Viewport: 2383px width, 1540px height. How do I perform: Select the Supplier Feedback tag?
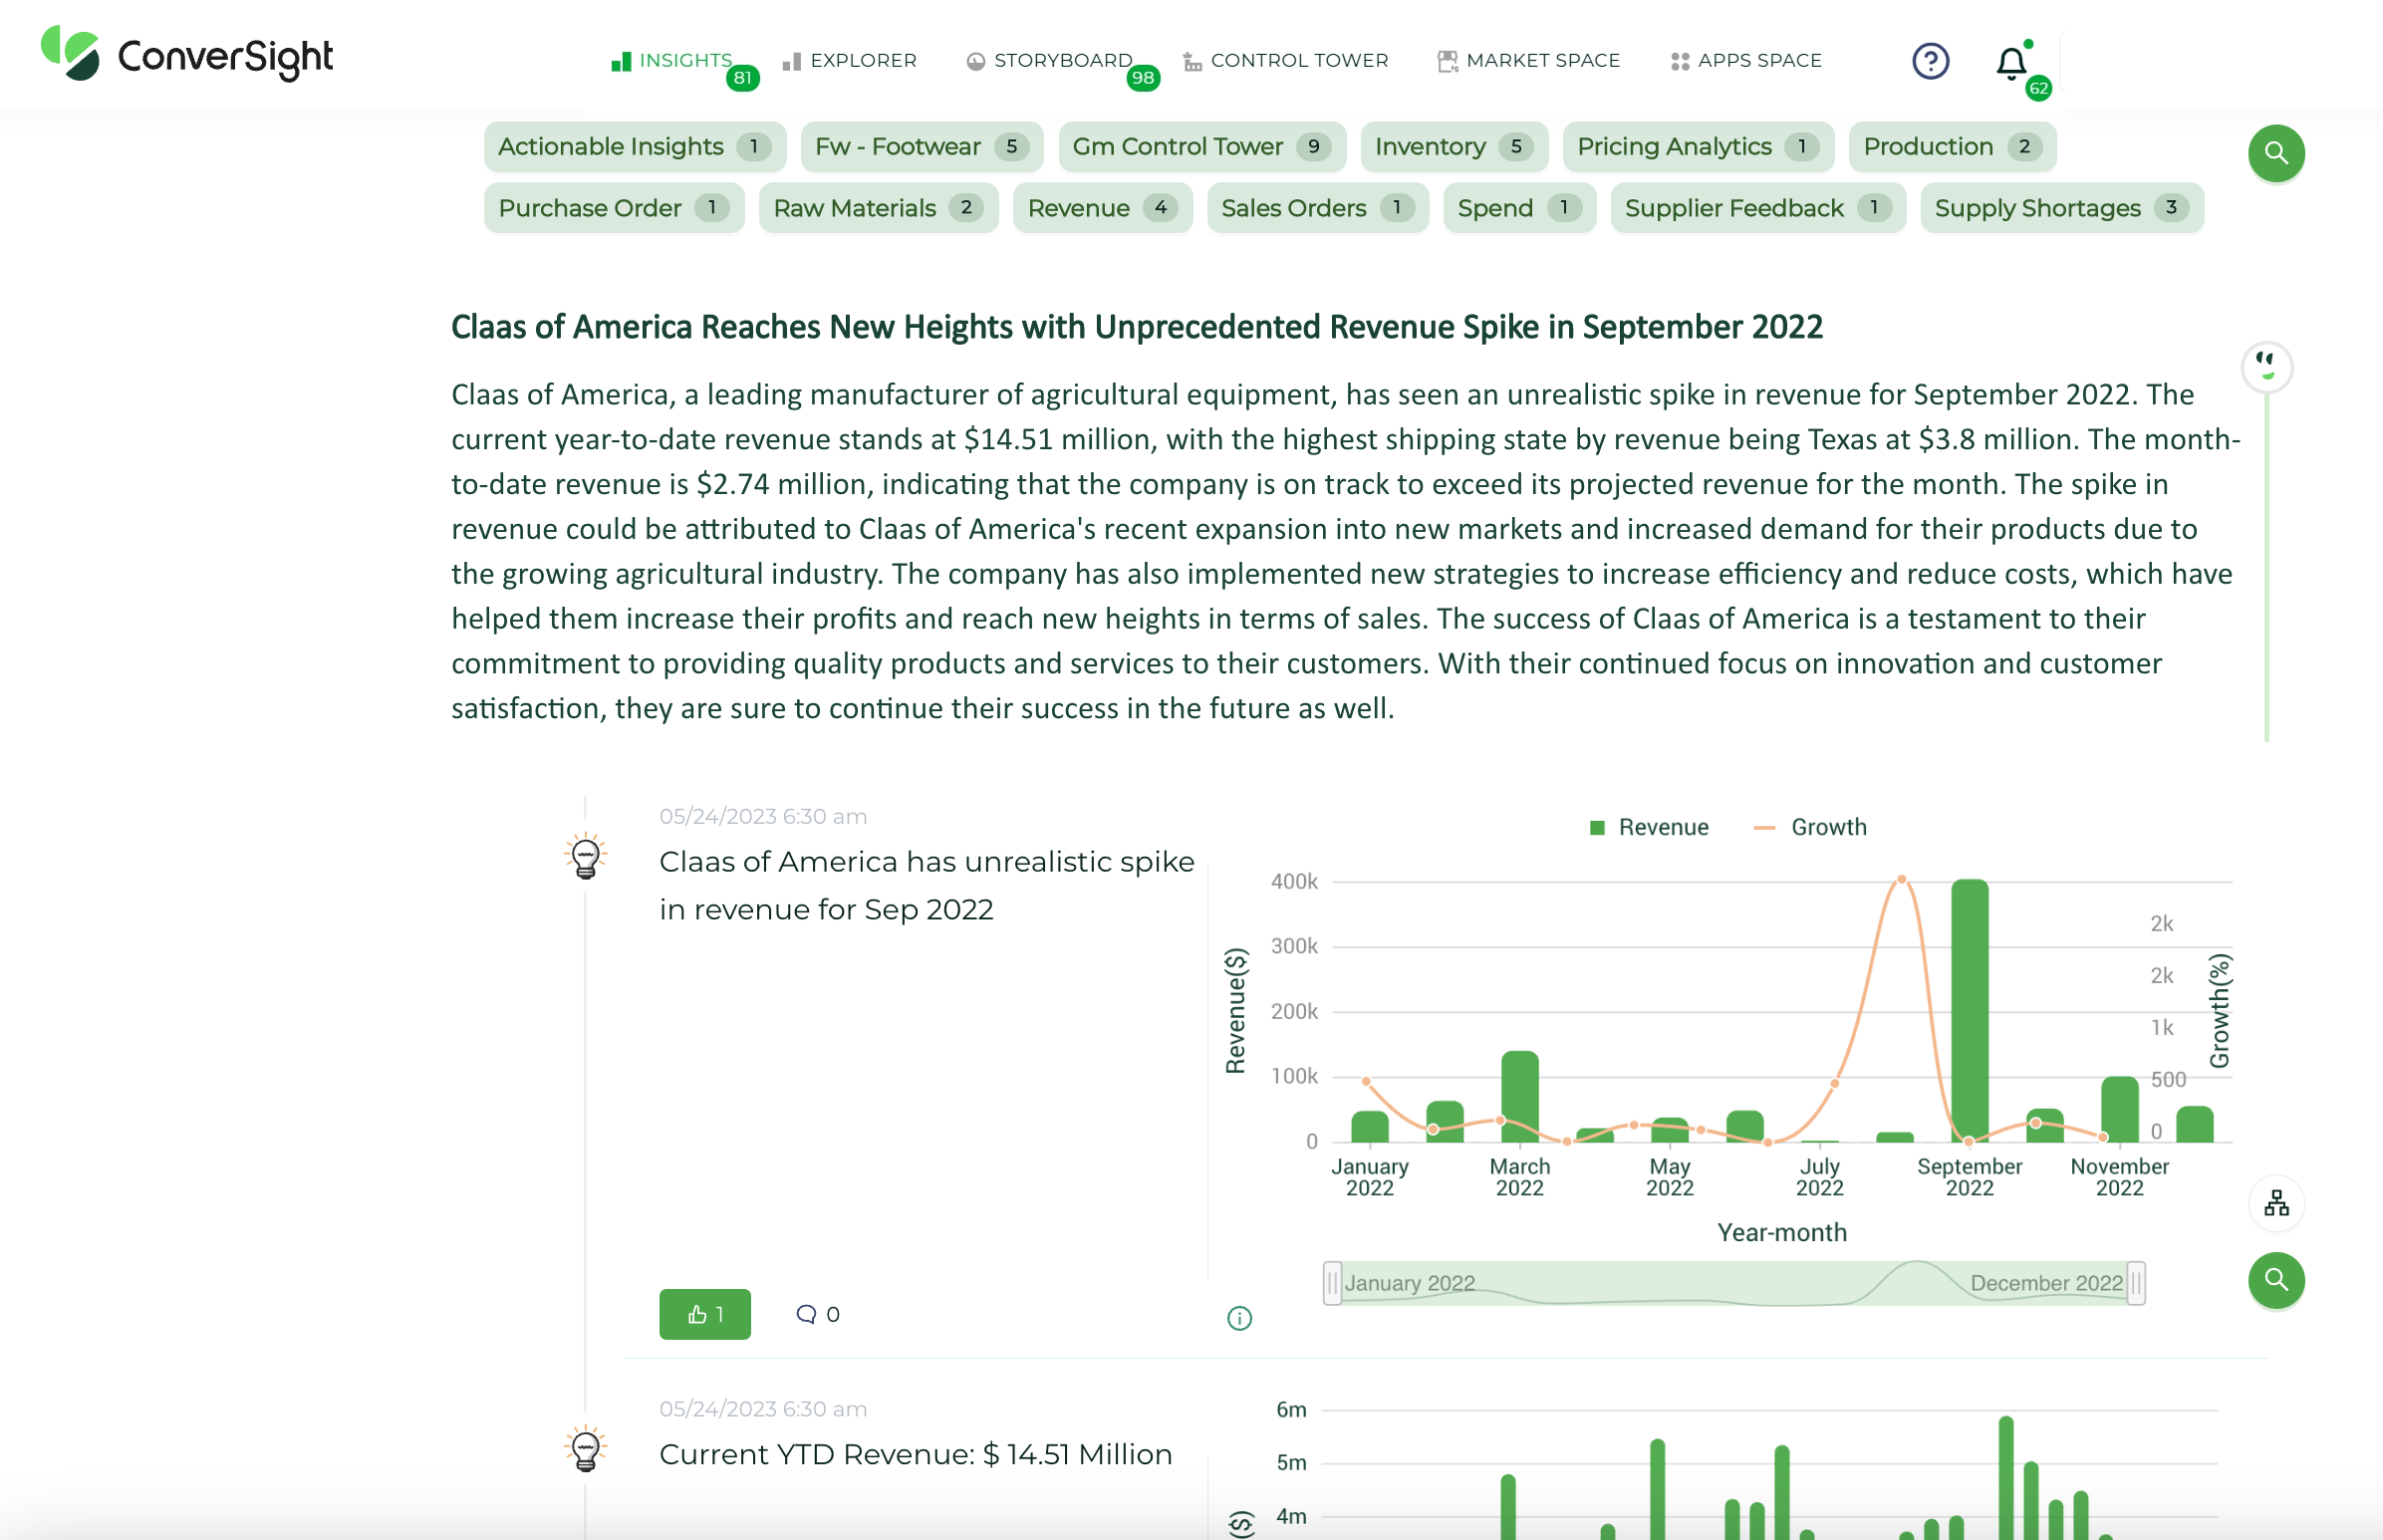coord(1758,208)
